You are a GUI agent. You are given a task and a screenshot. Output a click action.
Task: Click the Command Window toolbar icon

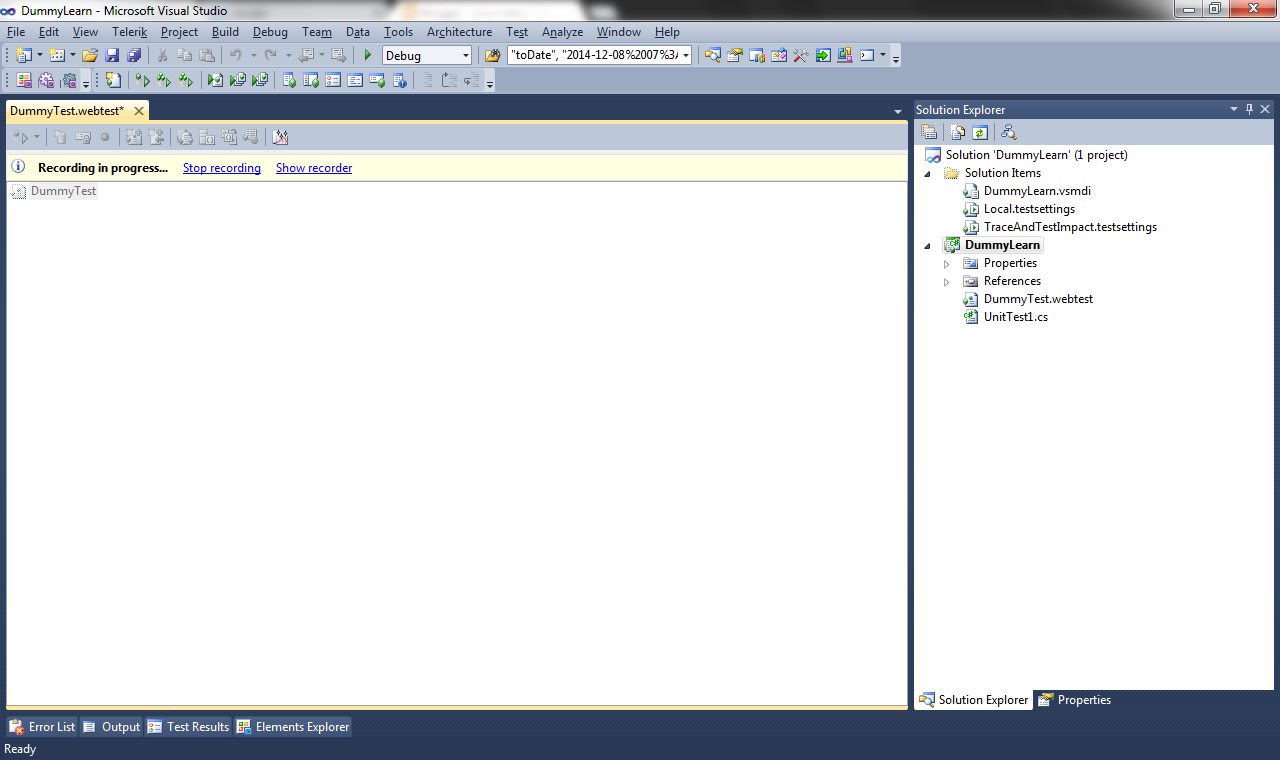(x=867, y=56)
